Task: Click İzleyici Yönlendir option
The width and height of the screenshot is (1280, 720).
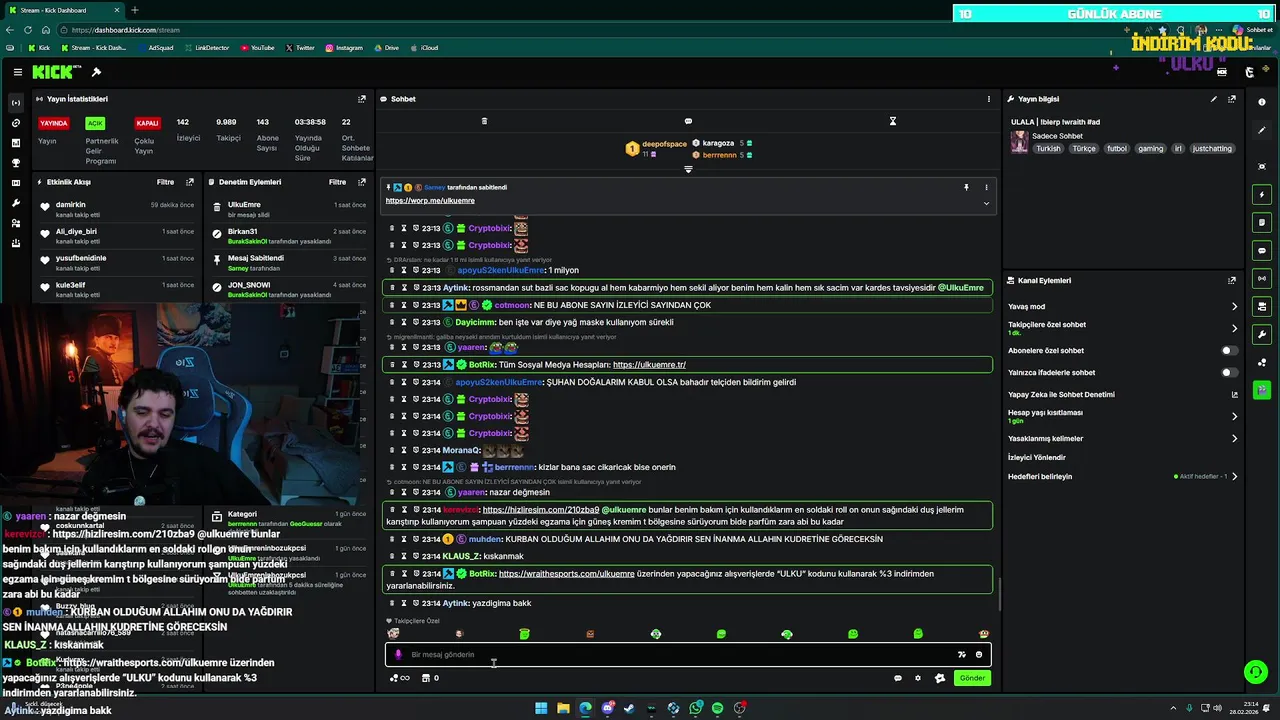Action: 1037,458
